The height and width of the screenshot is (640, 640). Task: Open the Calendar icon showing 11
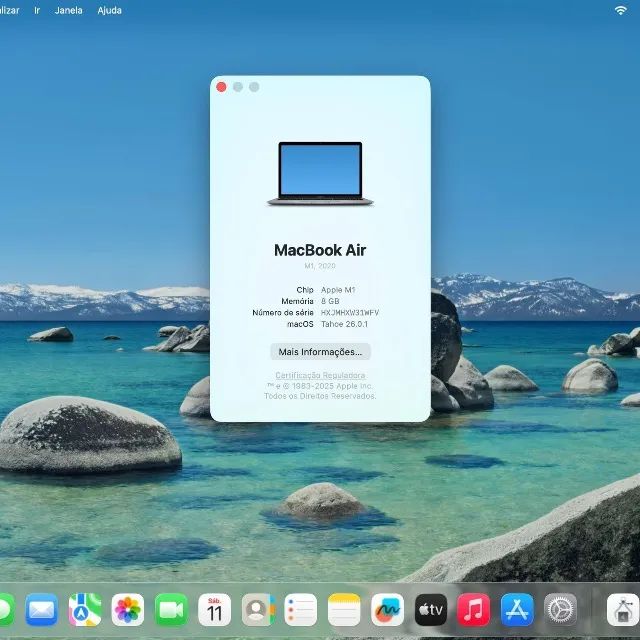click(x=214, y=610)
